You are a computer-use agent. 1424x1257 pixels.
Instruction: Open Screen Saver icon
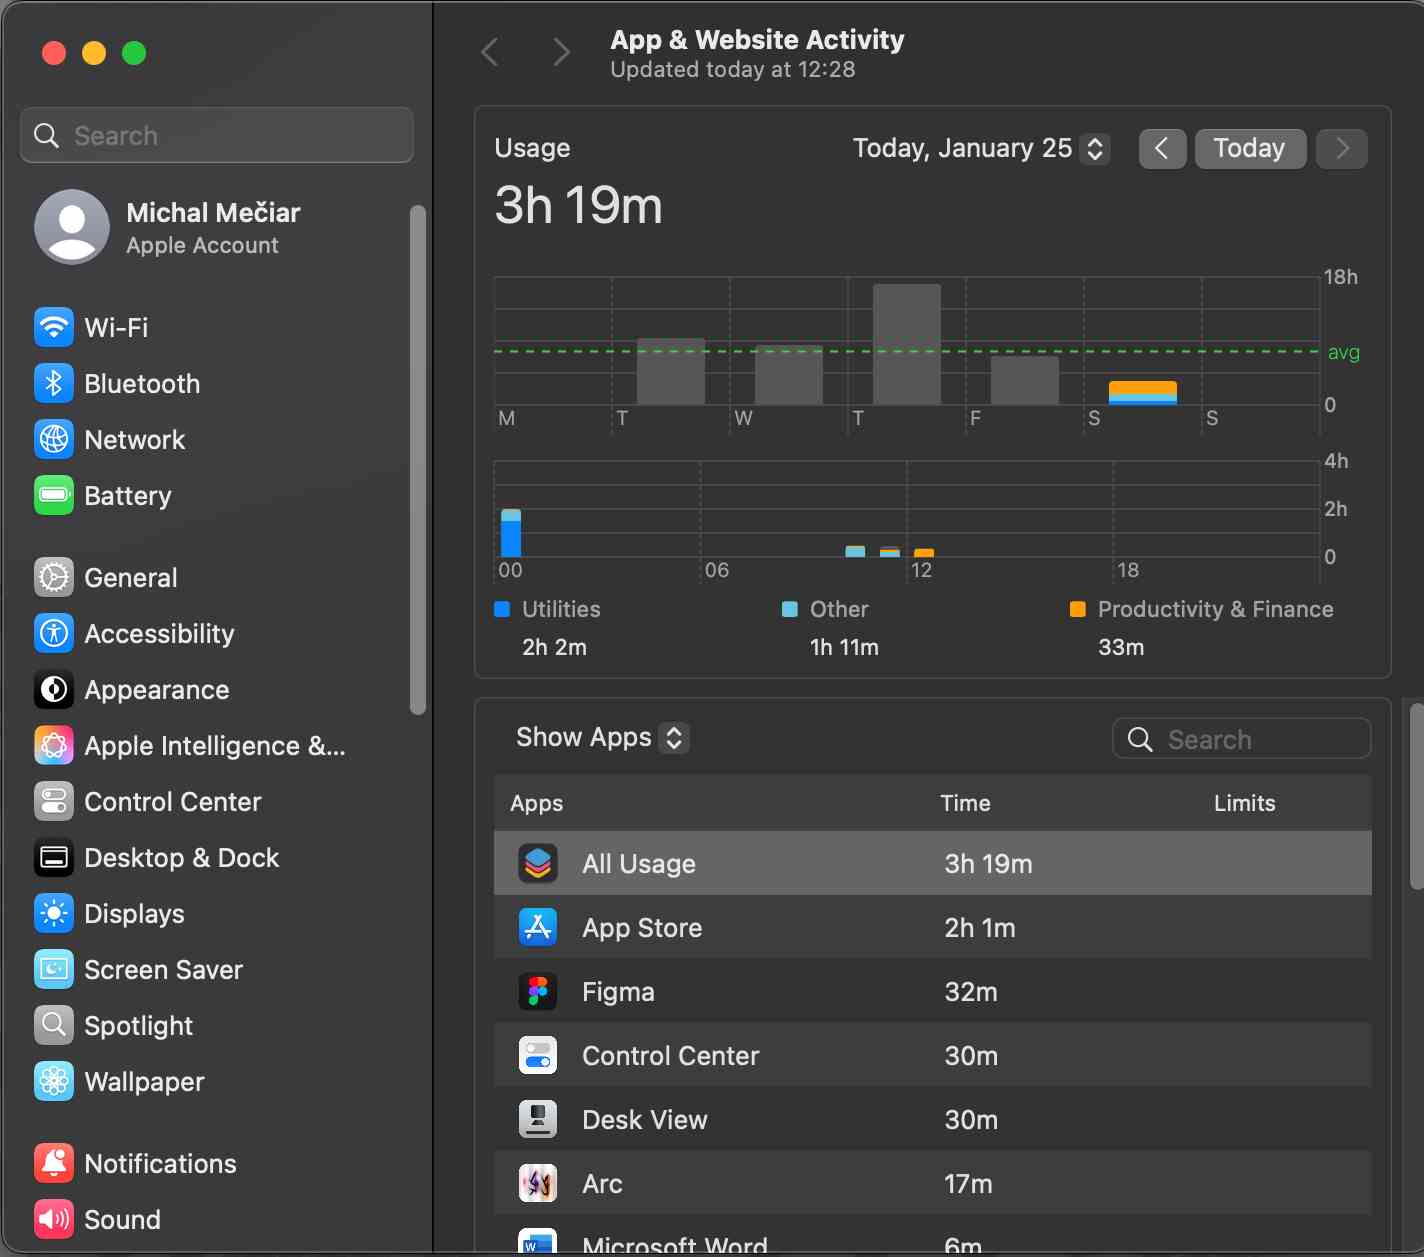[x=54, y=969]
